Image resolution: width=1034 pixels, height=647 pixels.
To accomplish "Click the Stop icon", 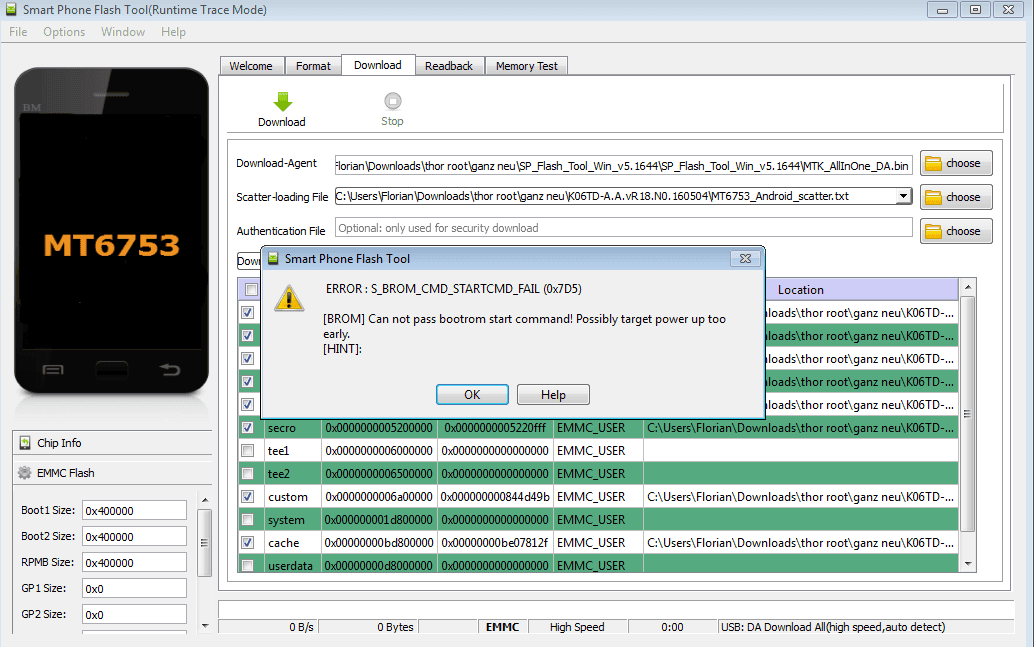I will pos(392,101).
